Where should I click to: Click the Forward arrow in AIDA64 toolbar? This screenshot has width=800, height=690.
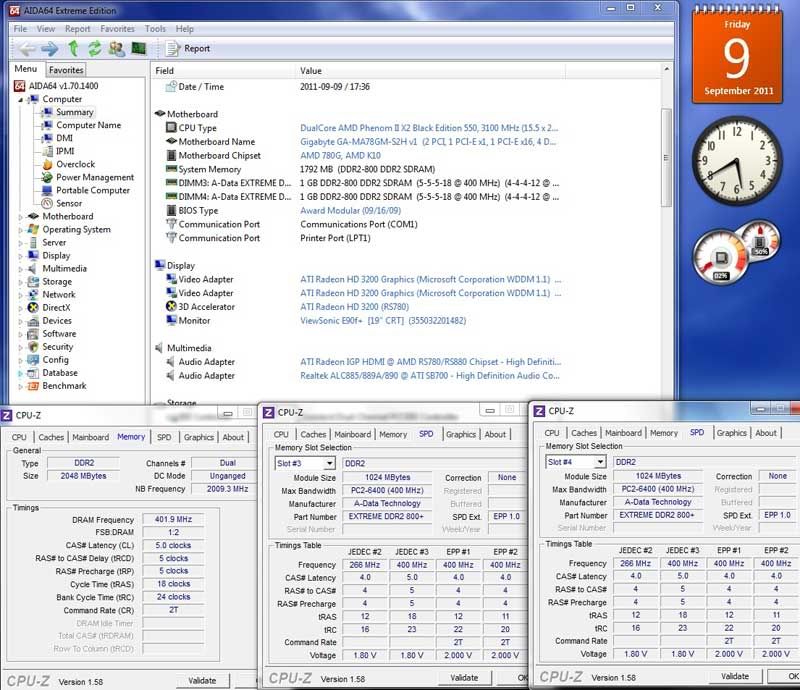coord(49,48)
